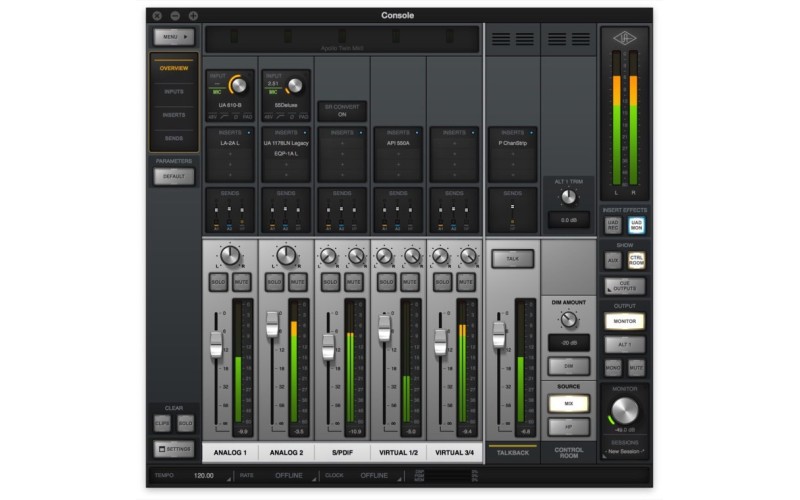Mute the Analog 1 channel
Viewport: 800px width, 500px height.
[241, 282]
